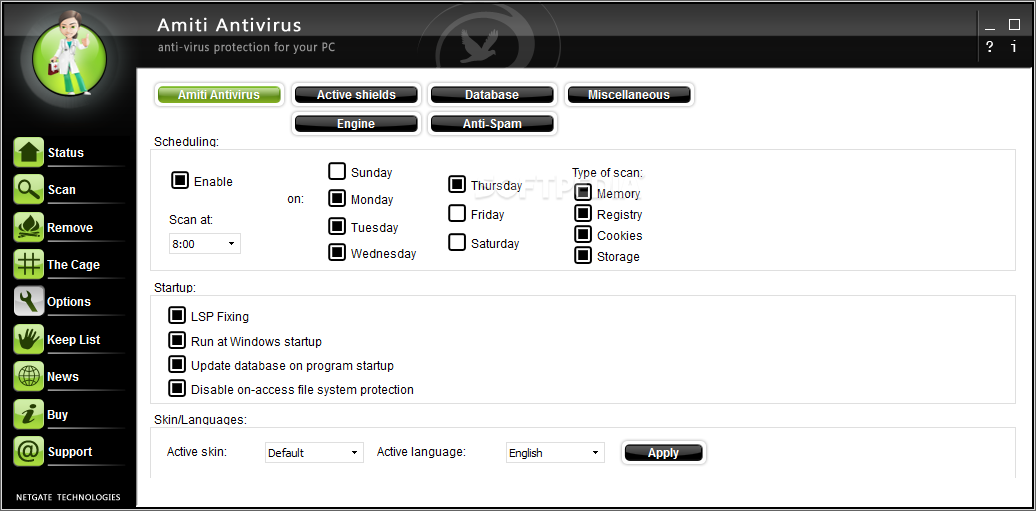
Task: Click the Apply button
Action: coord(663,453)
